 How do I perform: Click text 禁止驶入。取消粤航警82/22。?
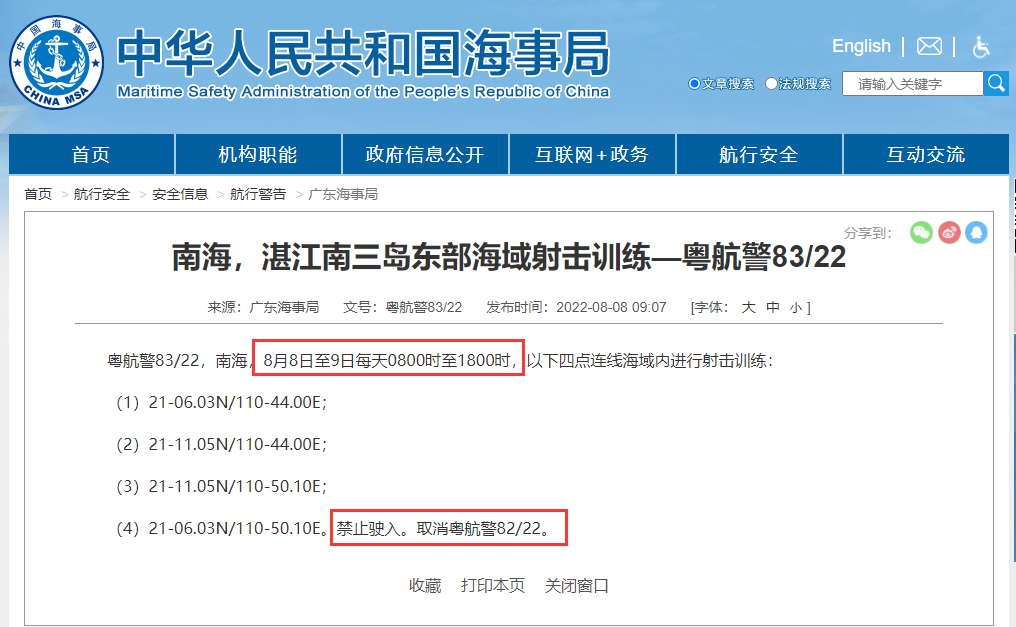[443, 529]
